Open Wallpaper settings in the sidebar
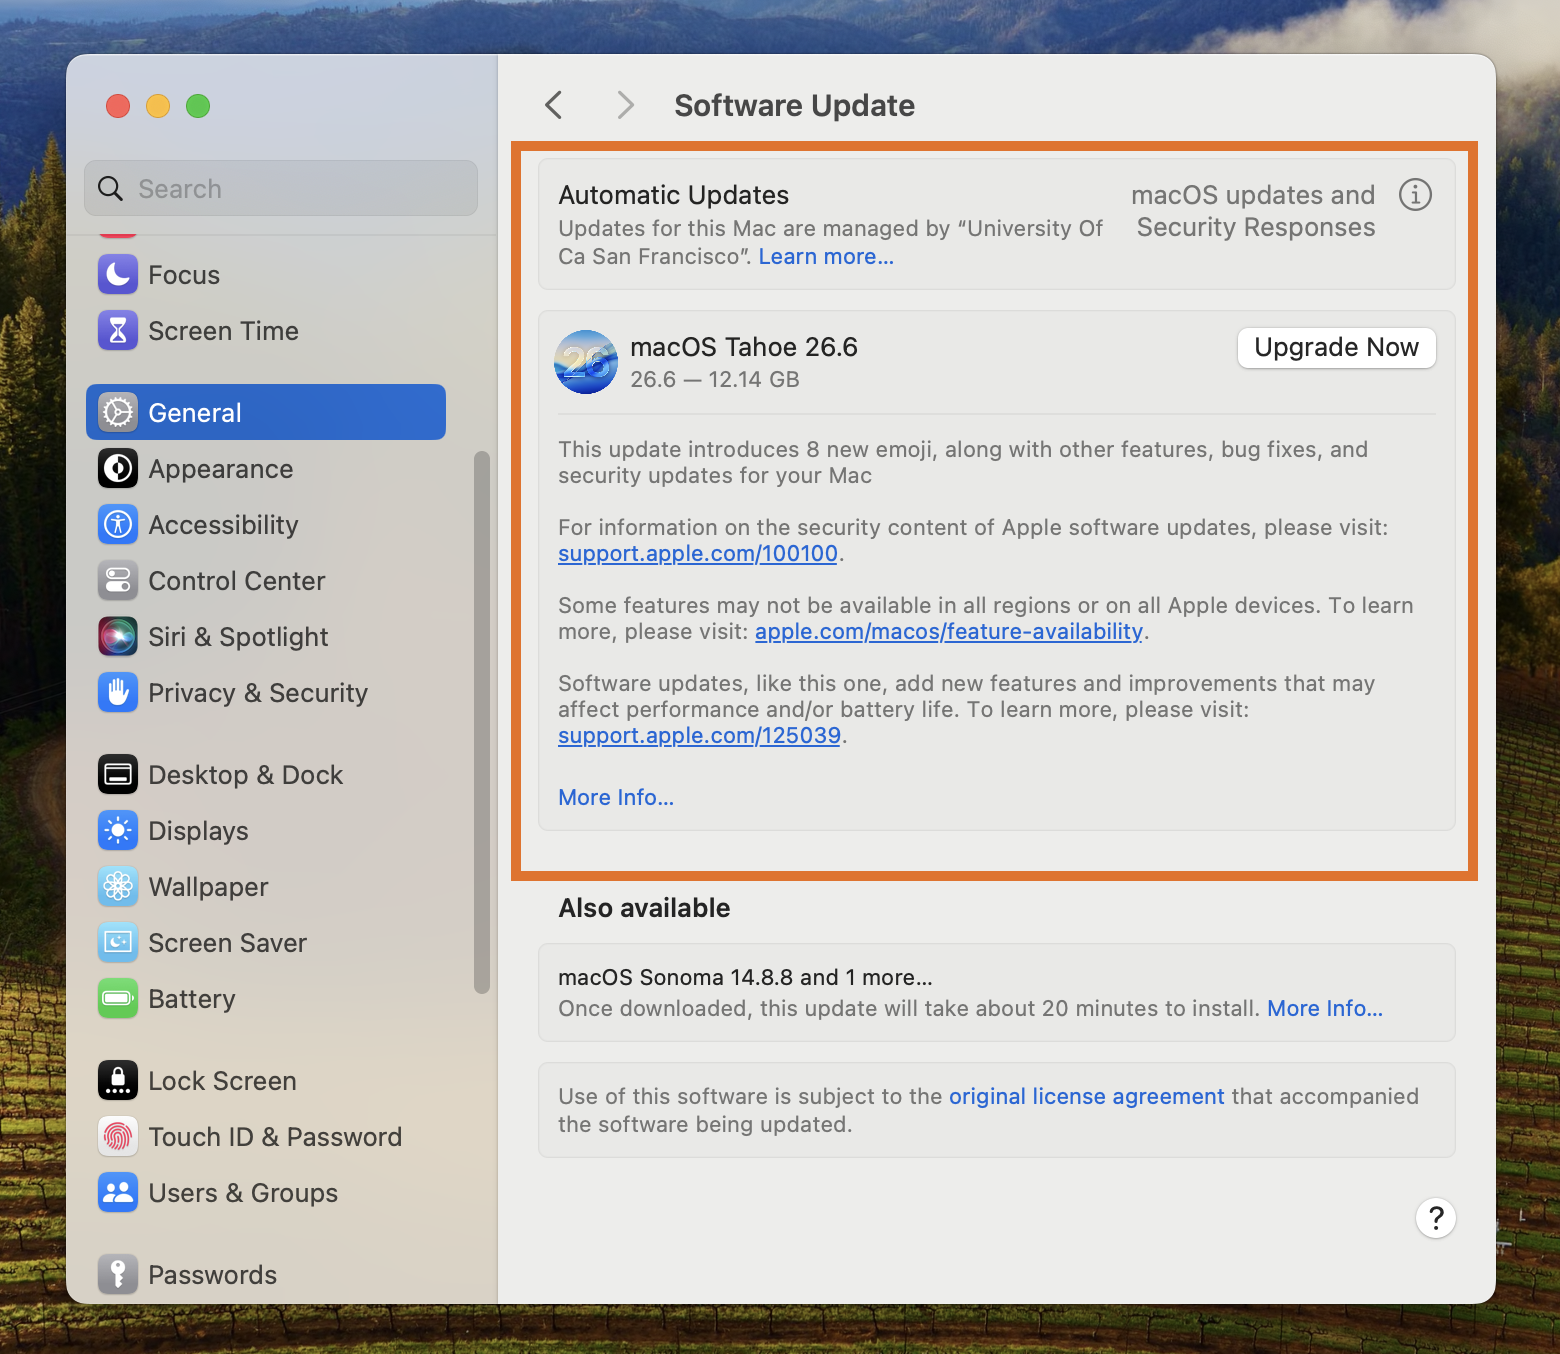This screenshot has height=1354, width=1560. coord(265,887)
